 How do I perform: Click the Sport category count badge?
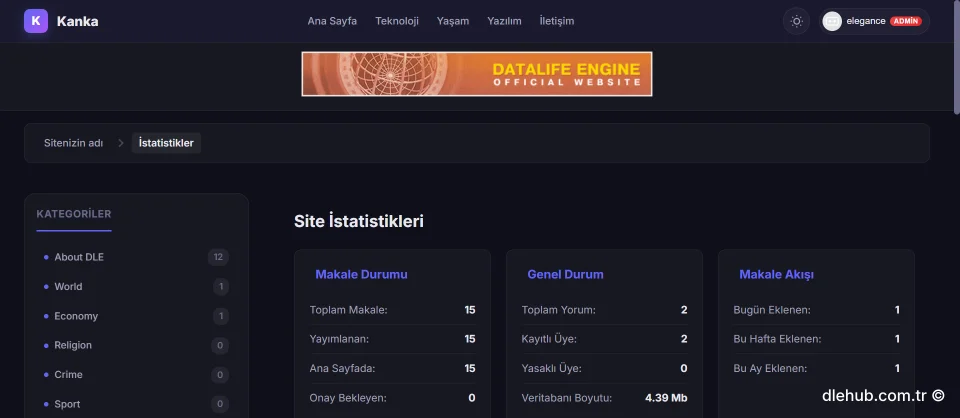click(x=220, y=404)
